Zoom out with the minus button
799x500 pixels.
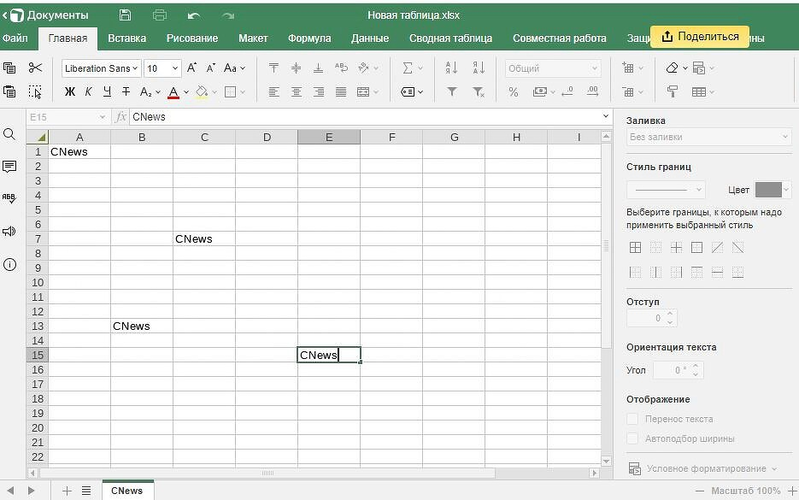click(x=700, y=491)
